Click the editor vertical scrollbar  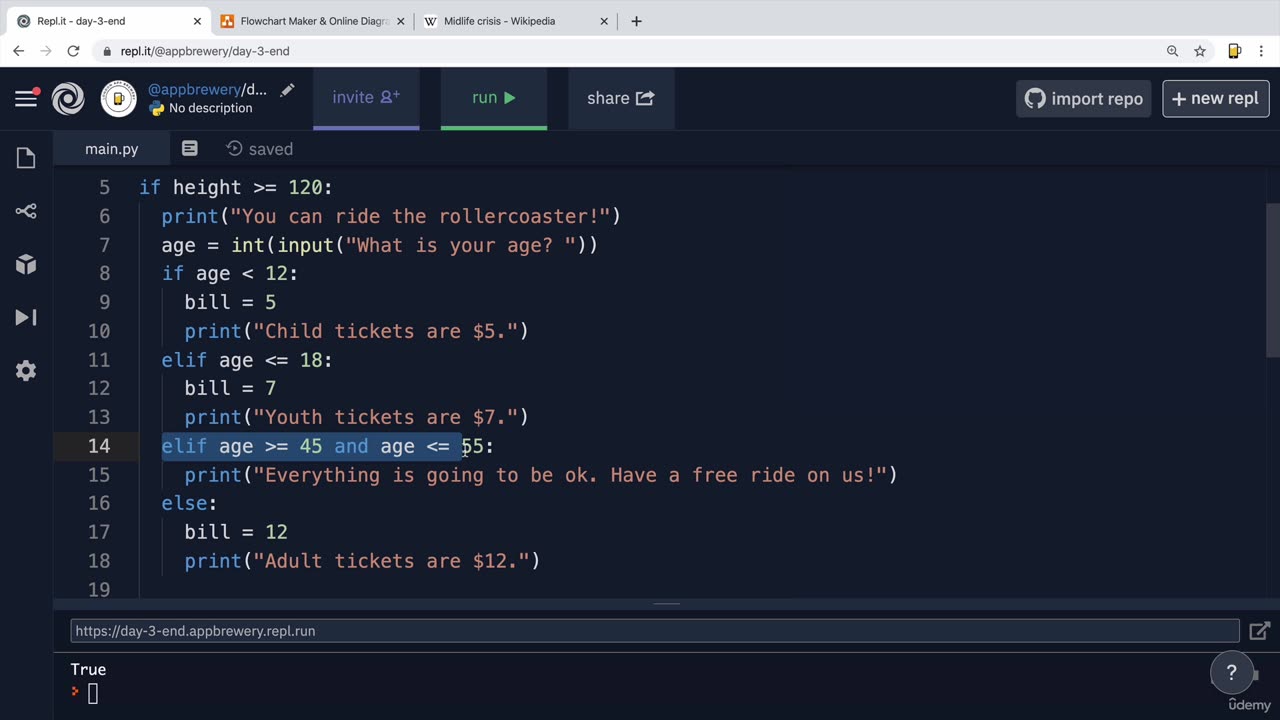click(1272, 280)
